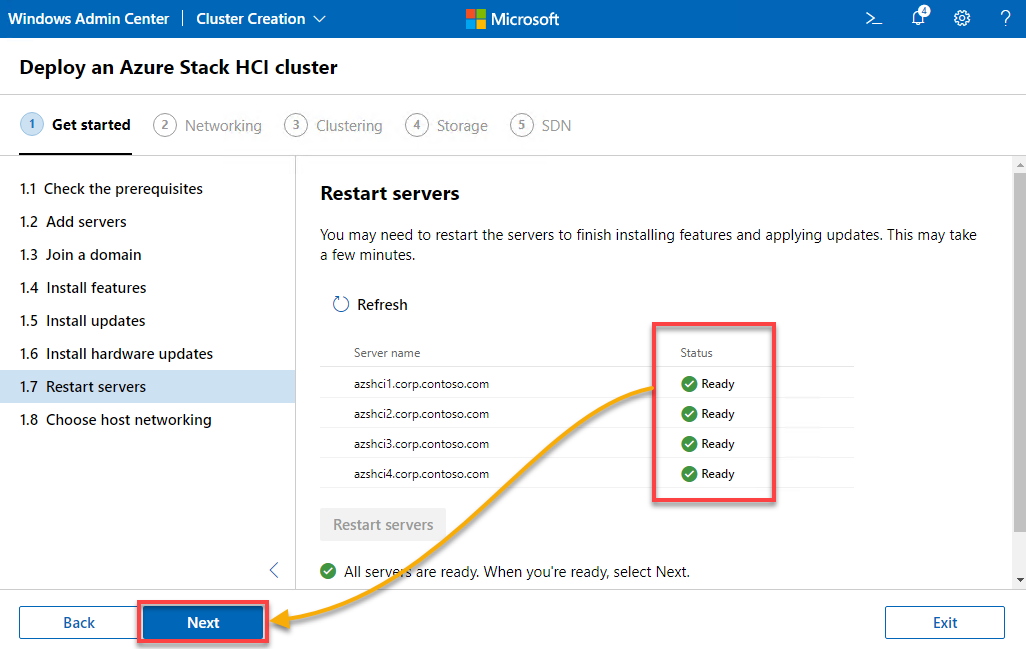Screen dimensions: 1026x649
Task: Select the Networking step tab
Action: coord(207,125)
